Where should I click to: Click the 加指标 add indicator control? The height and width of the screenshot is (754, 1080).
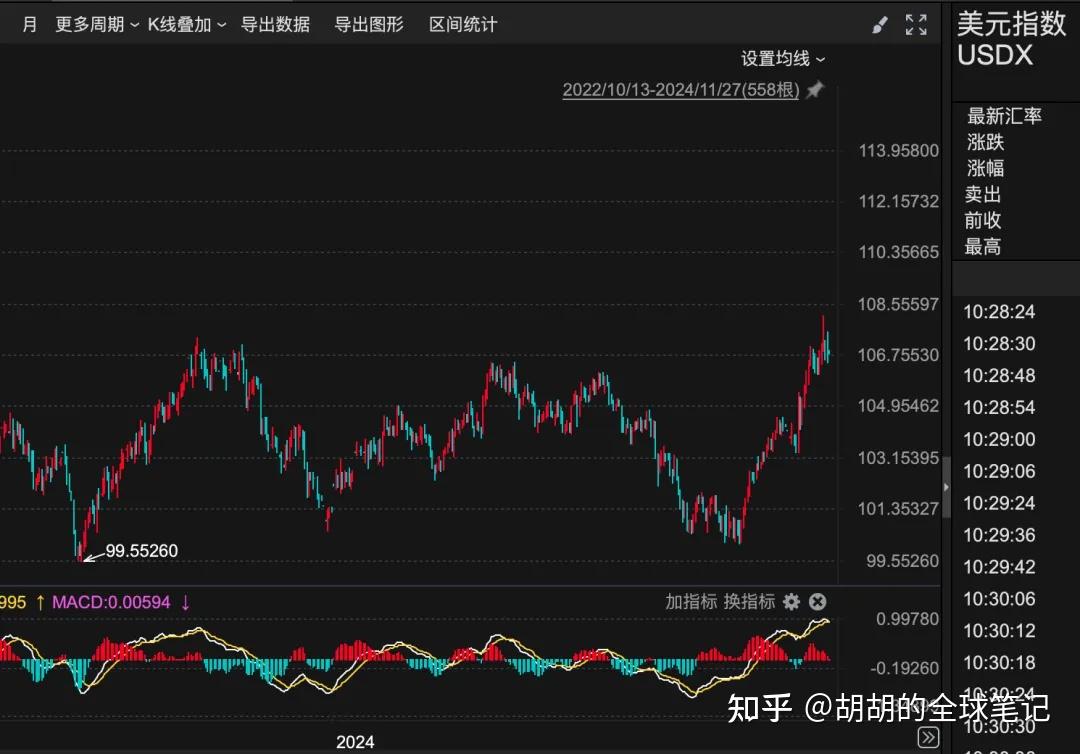[690, 602]
